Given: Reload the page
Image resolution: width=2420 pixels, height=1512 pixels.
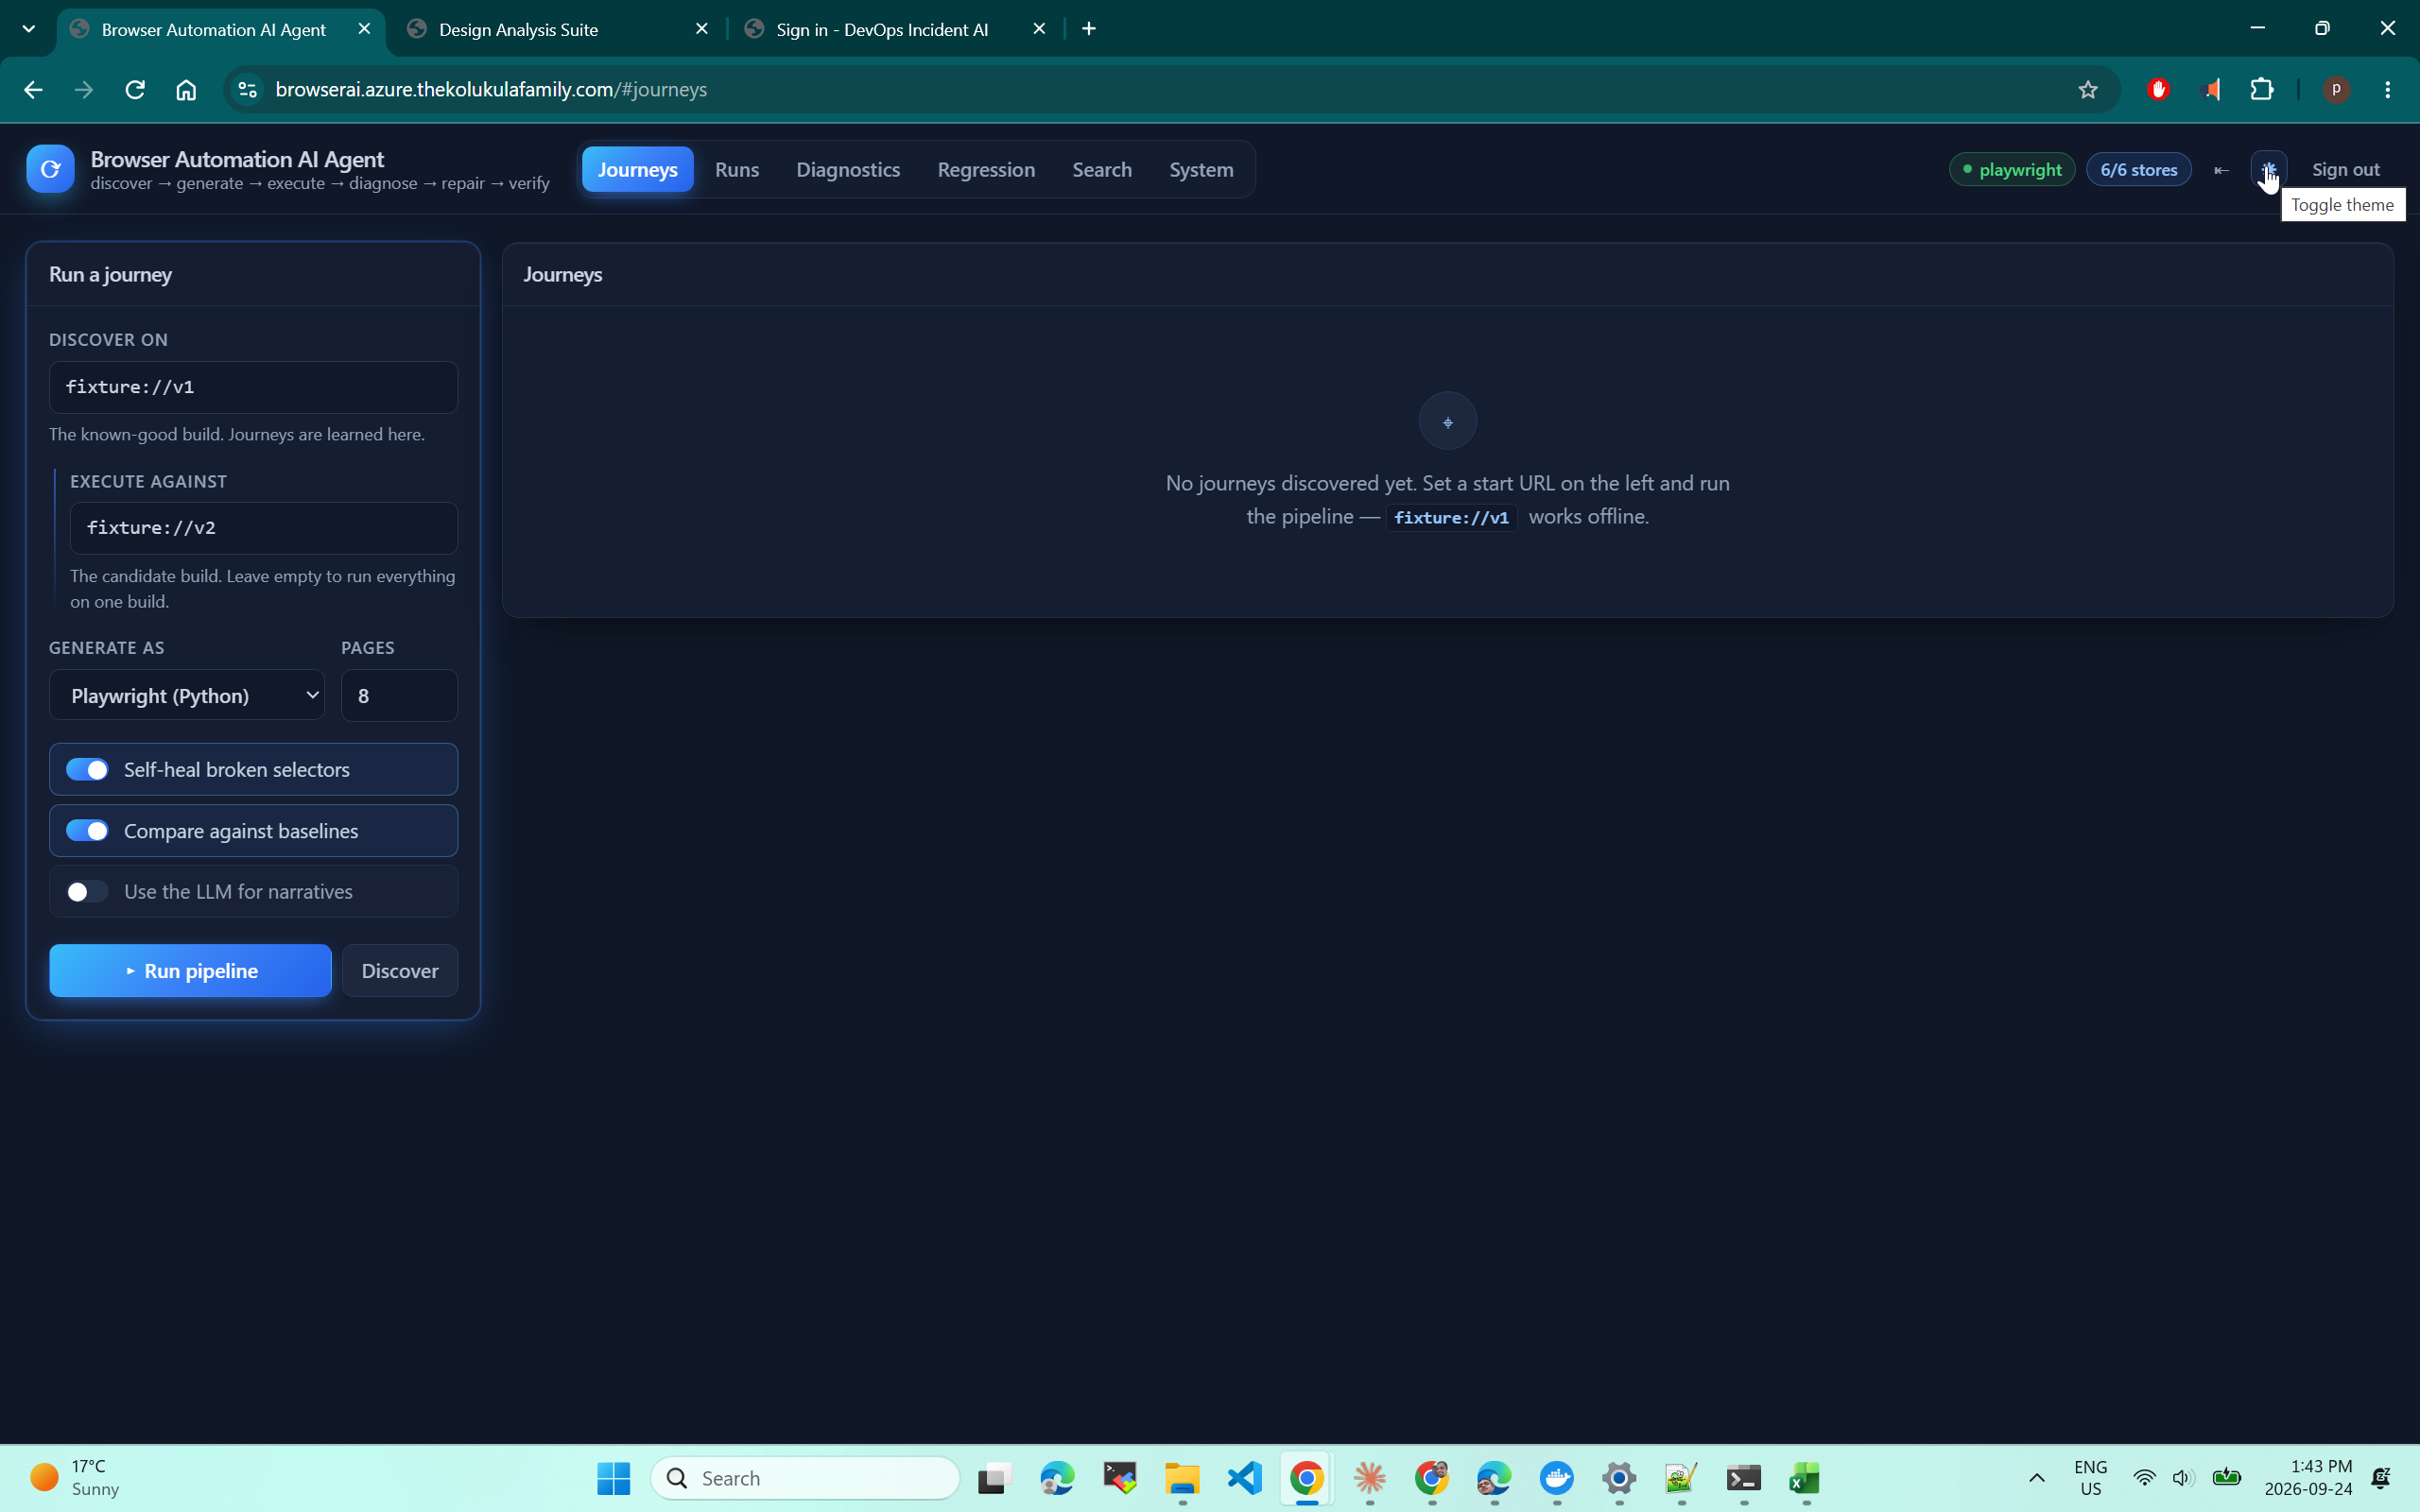Looking at the screenshot, I should (x=135, y=90).
